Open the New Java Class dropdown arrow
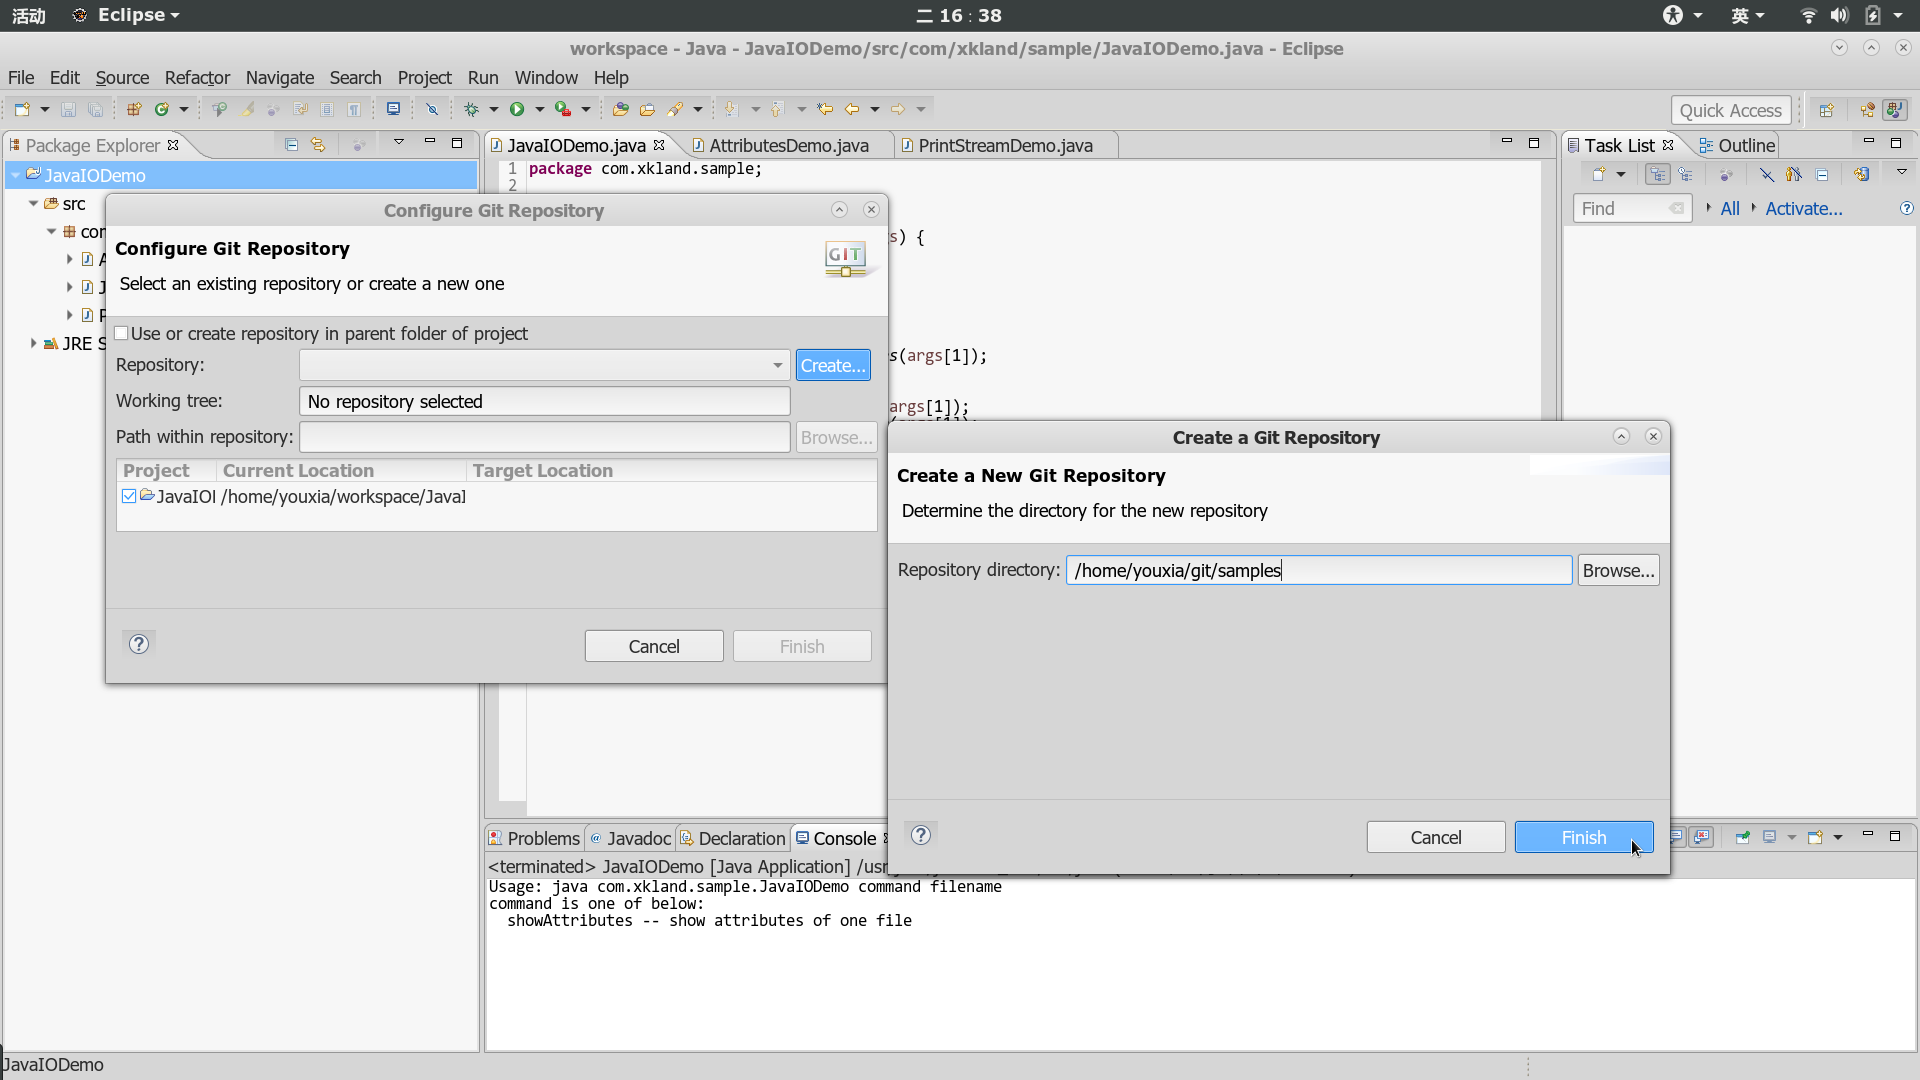The image size is (1920, 1080). (x=184, y=109)
